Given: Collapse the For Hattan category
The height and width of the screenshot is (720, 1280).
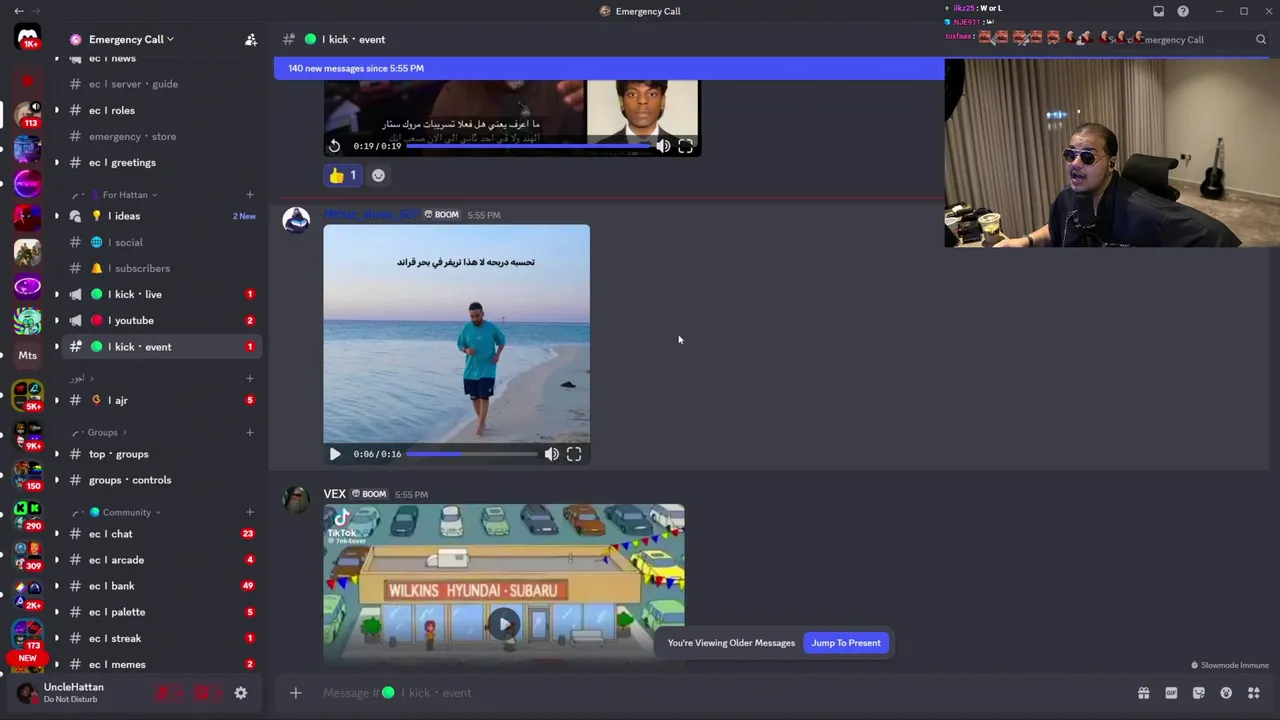Looking at the screenshot, I should coord(124,194).
